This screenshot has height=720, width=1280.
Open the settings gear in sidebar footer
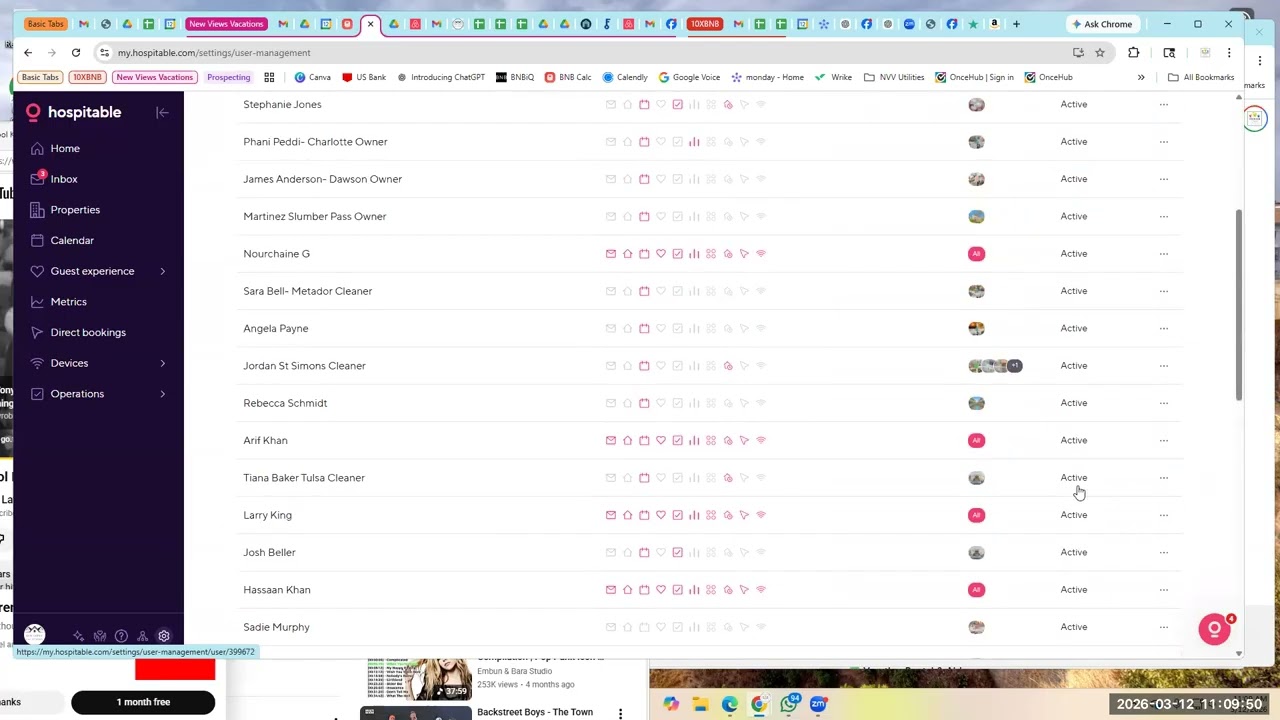164,636
